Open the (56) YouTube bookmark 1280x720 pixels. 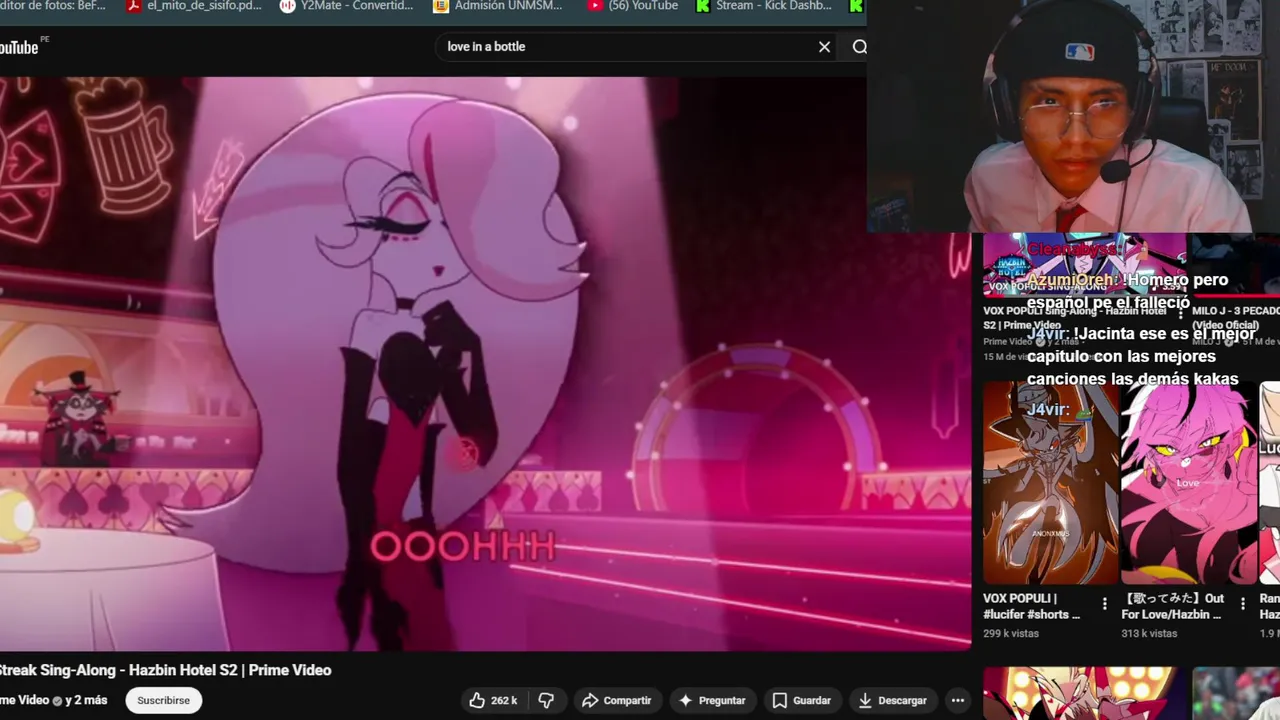click(633, 6)
